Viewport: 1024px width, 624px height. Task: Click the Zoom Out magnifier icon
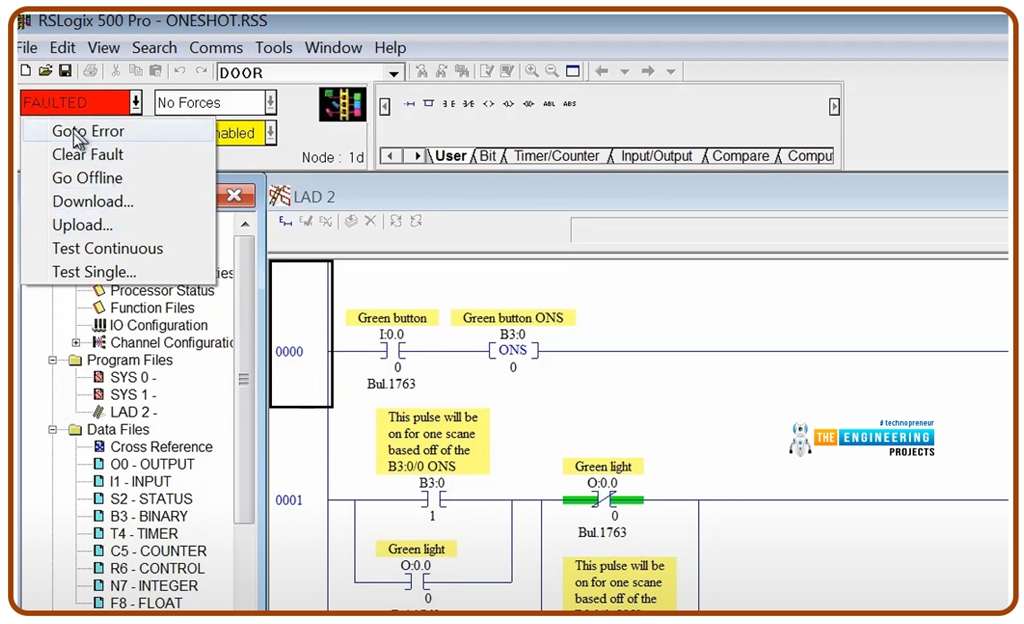551,71
